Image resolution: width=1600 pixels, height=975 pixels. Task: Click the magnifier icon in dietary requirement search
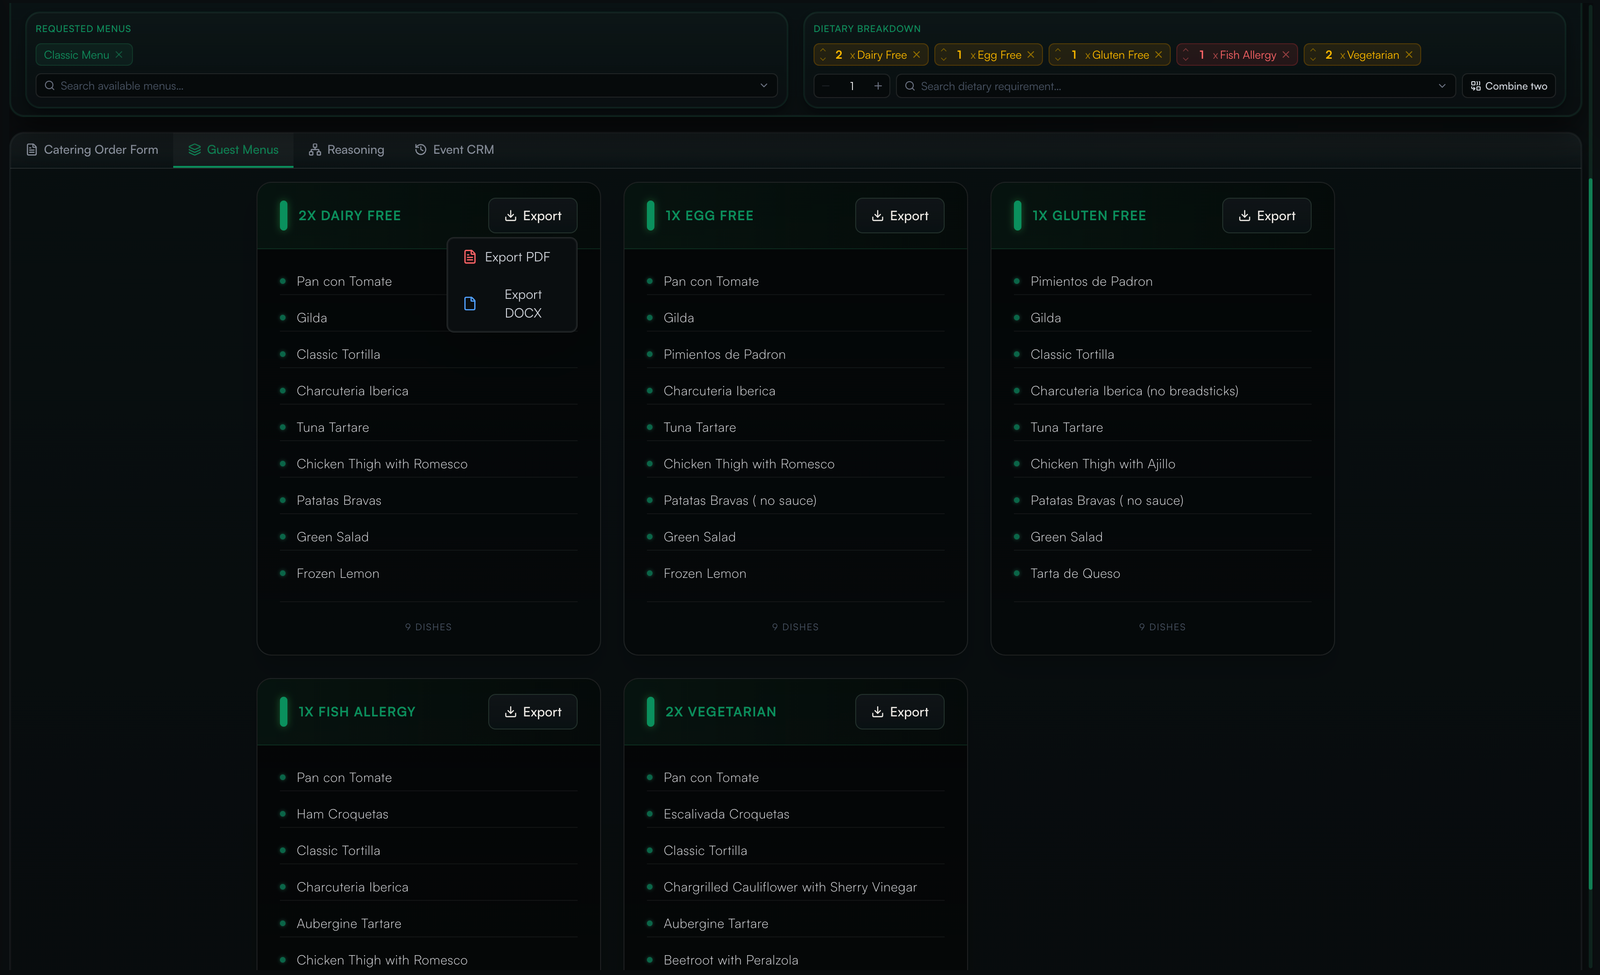[910, 86]
